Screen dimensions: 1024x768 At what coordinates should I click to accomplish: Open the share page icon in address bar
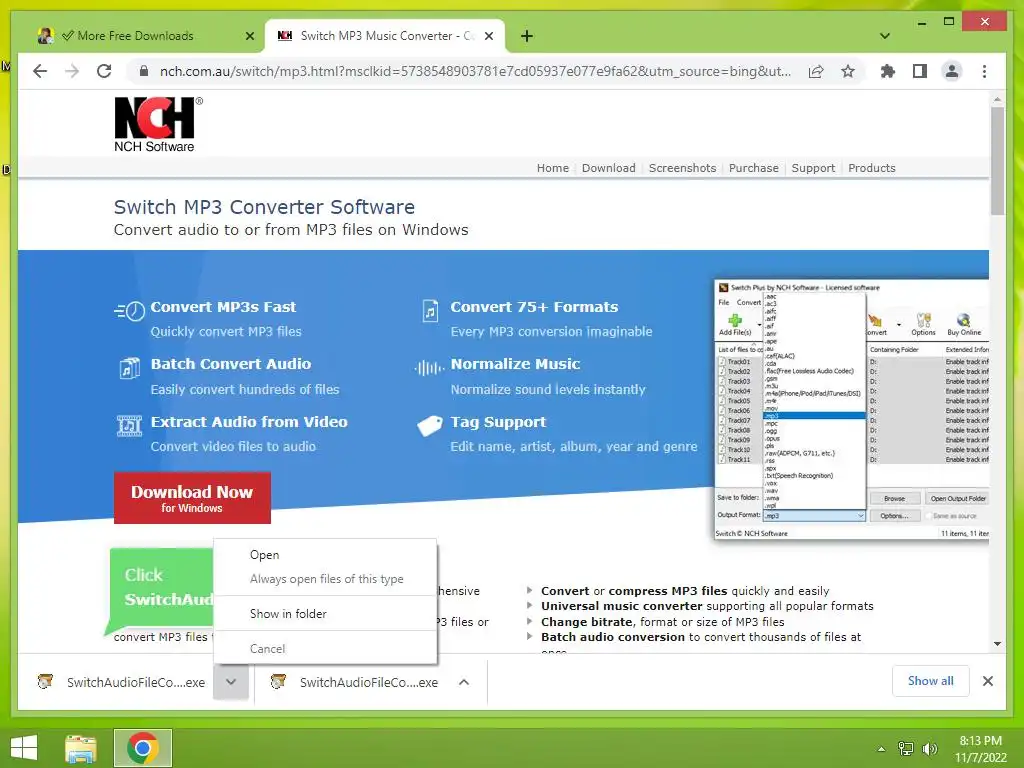[x=816, y=71]
